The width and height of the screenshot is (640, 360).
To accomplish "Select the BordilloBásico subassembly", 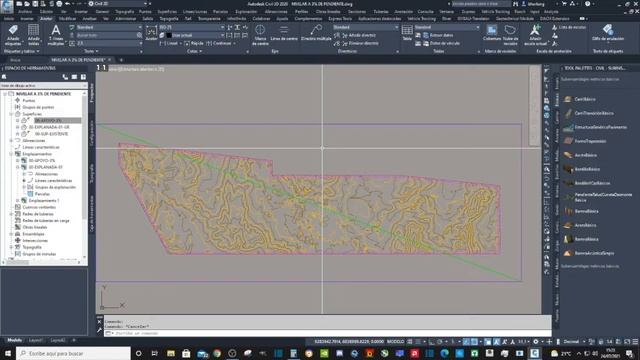I will point(582,169).
